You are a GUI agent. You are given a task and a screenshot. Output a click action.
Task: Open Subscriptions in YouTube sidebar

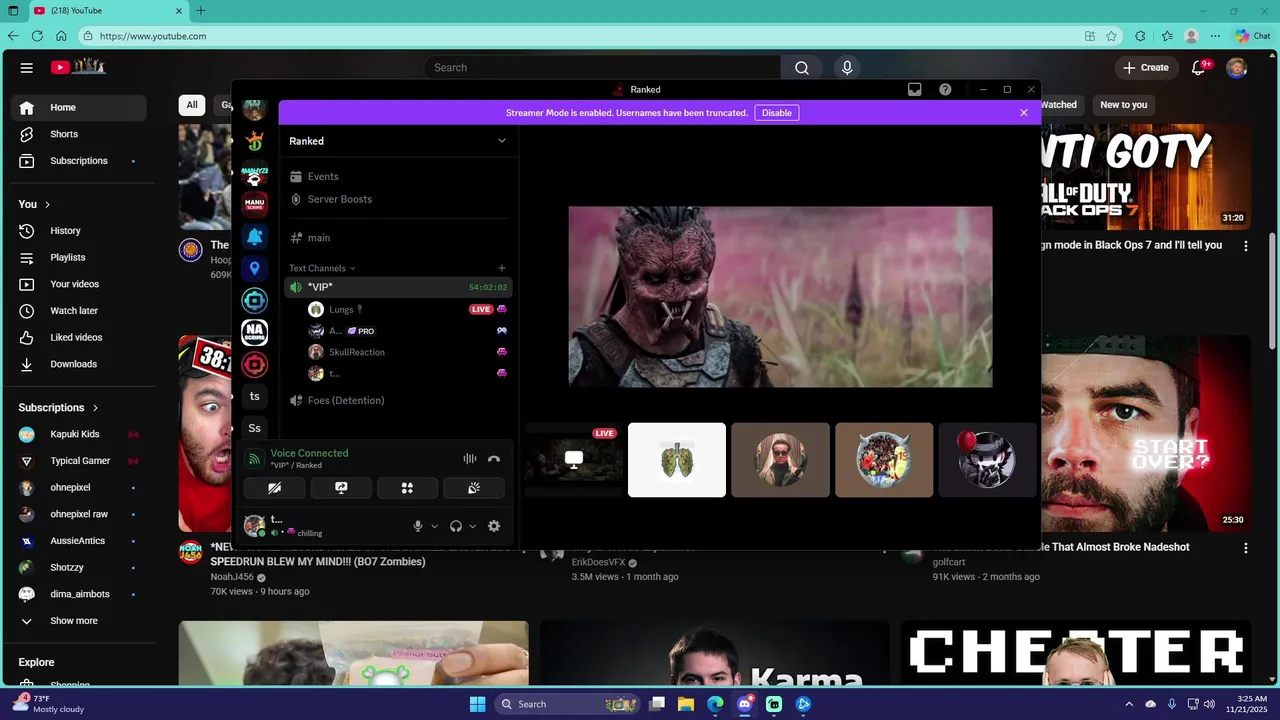pos(79,161)
